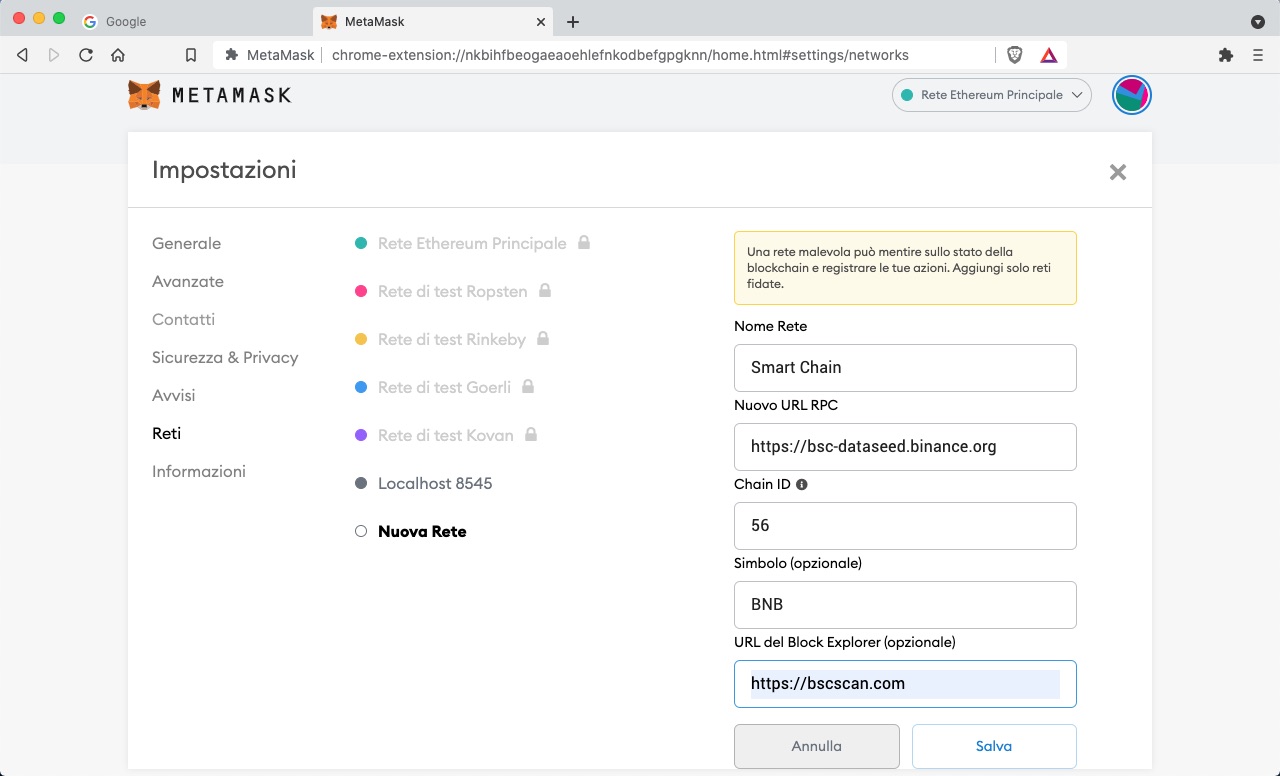Screen dimensions: 1280x776
Task: Select Nuova Rete entry
Action: [422, 531]
